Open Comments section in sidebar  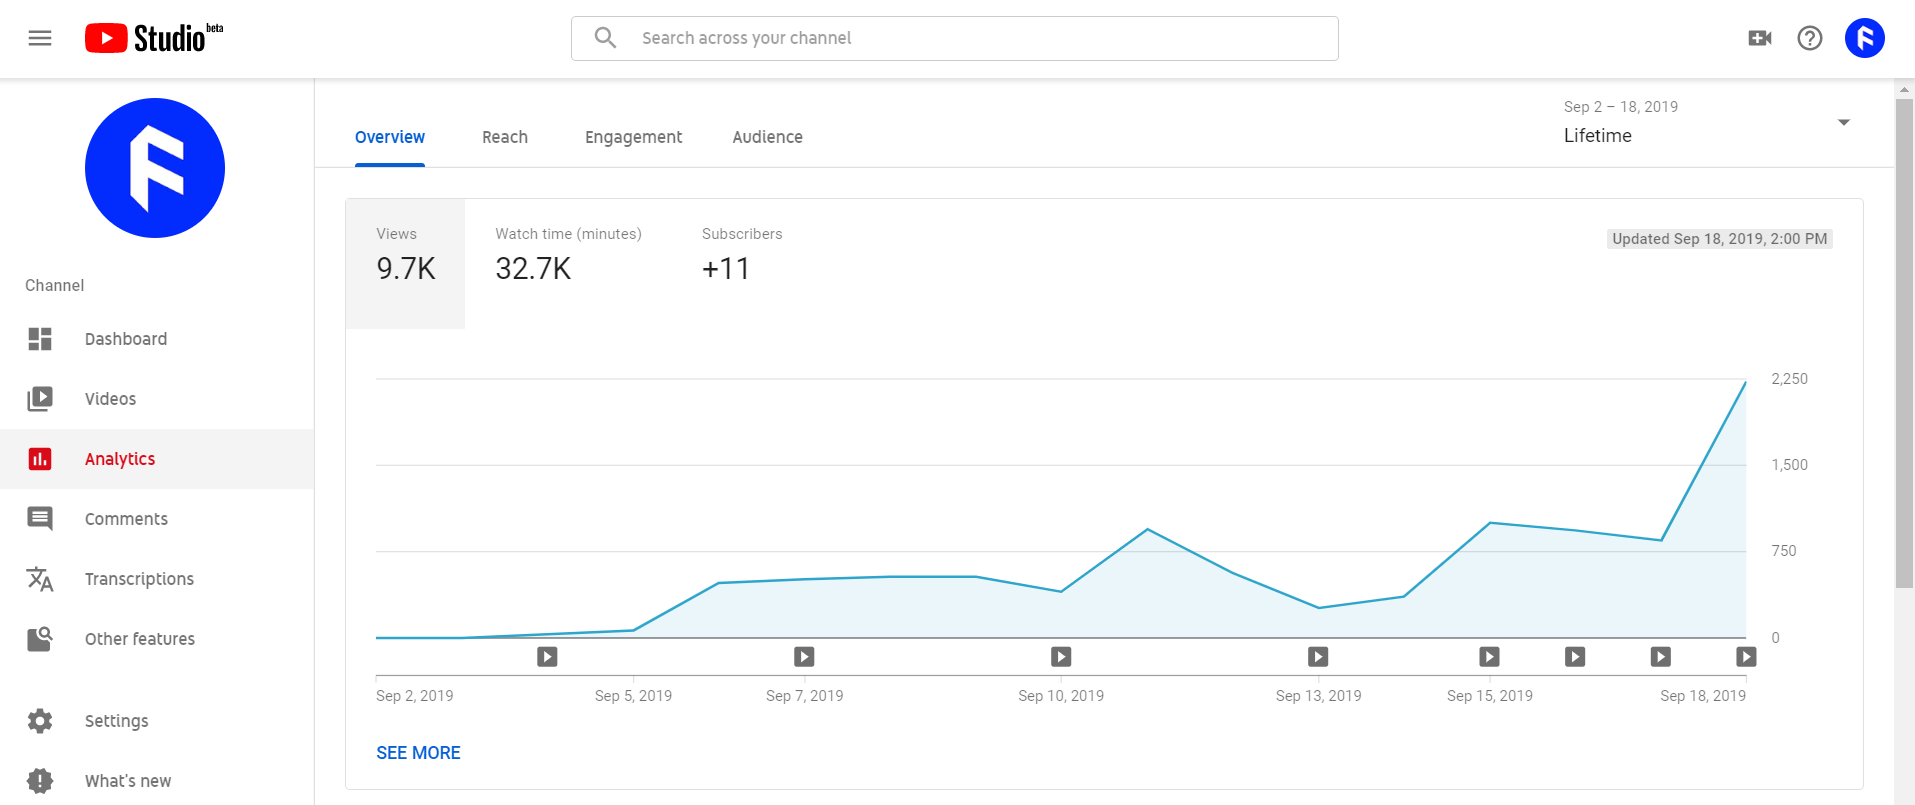126,519
